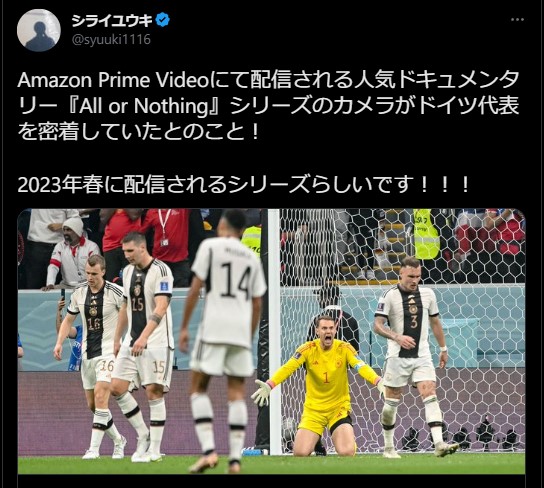Open profile via display name シライユウキ

coord(112,20)
